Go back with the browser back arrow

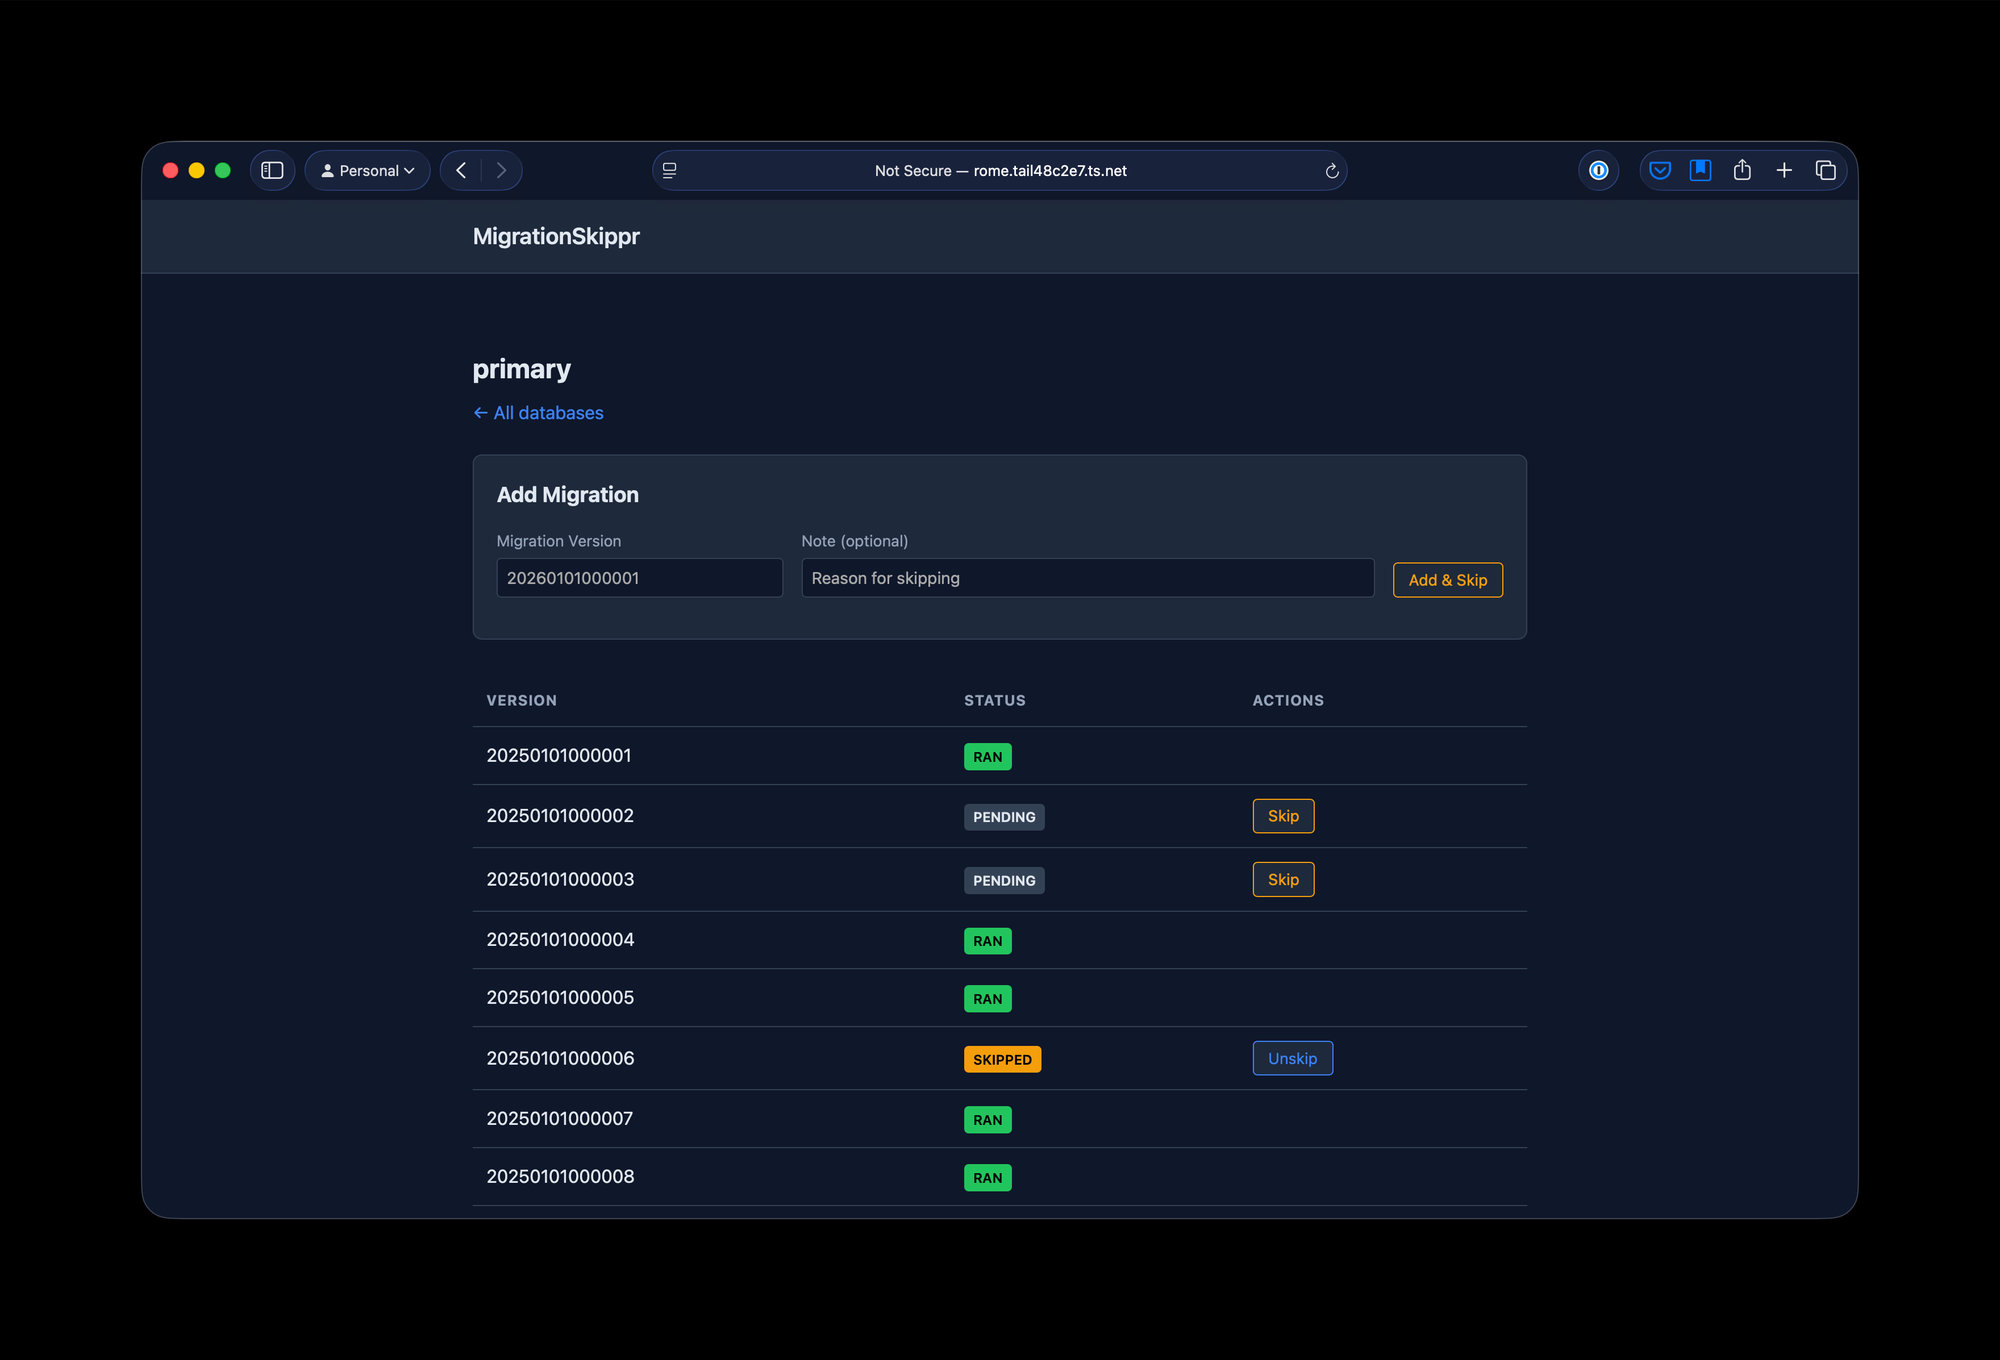[461, 171]
